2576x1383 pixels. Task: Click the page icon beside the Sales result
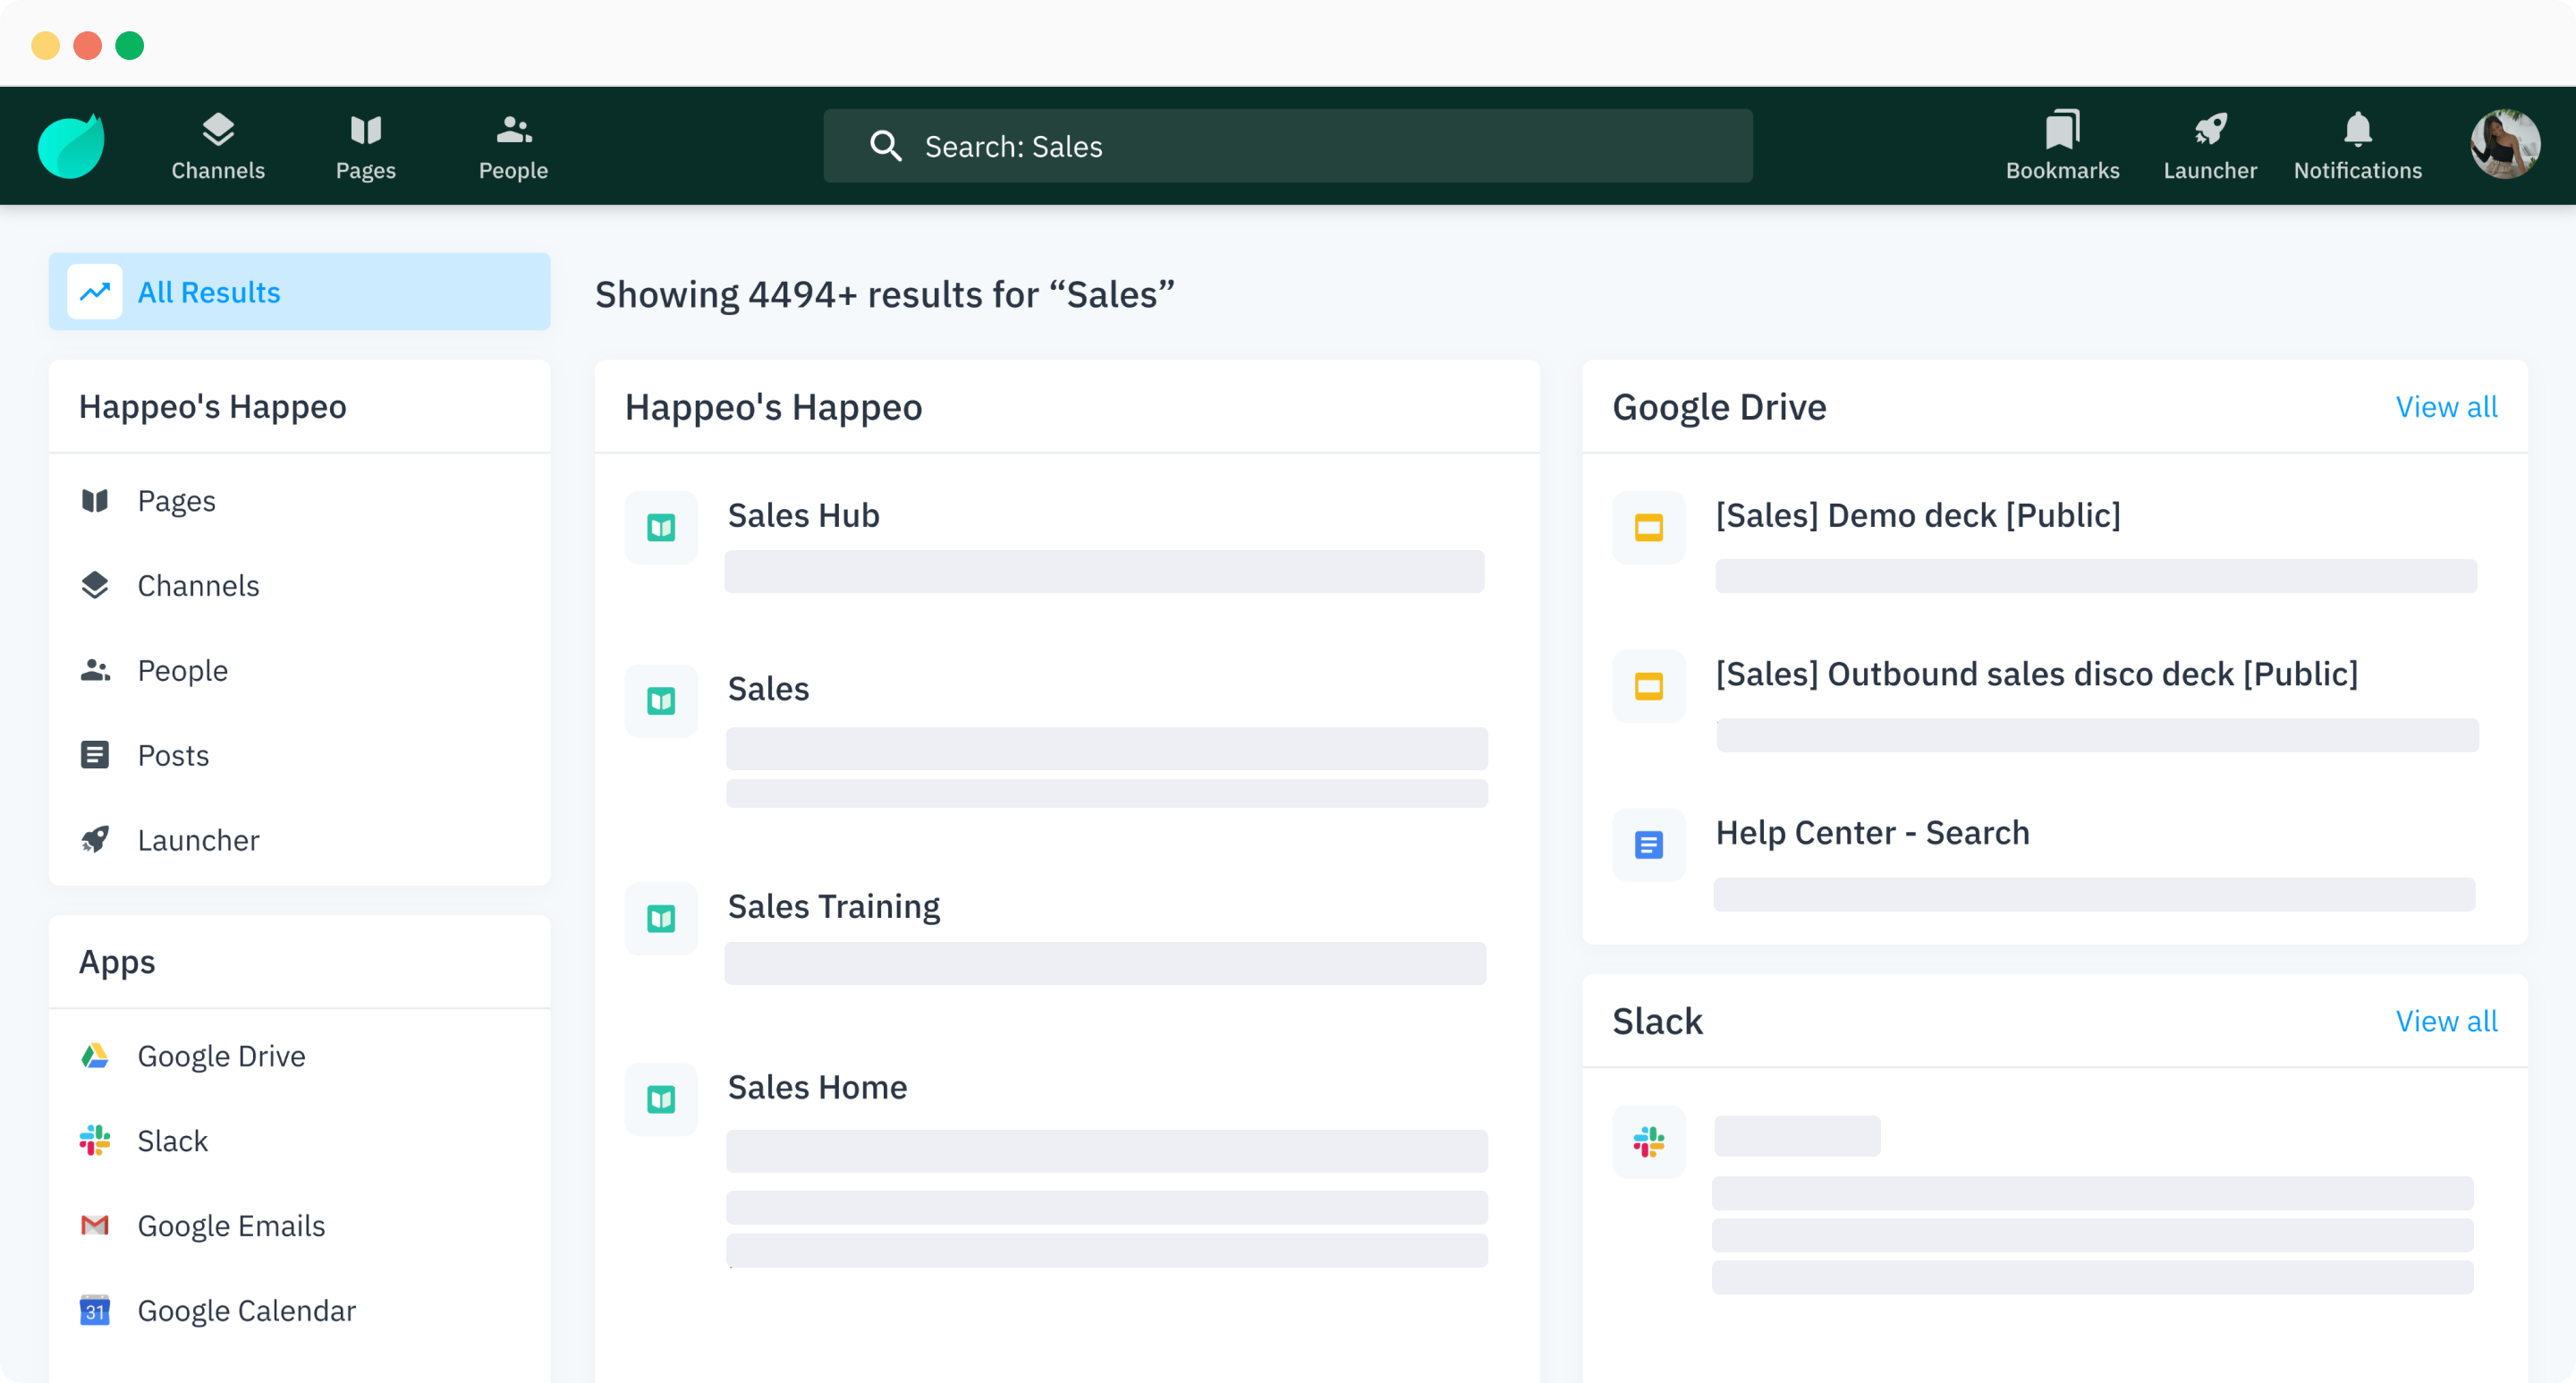click(x=661, y=701)
